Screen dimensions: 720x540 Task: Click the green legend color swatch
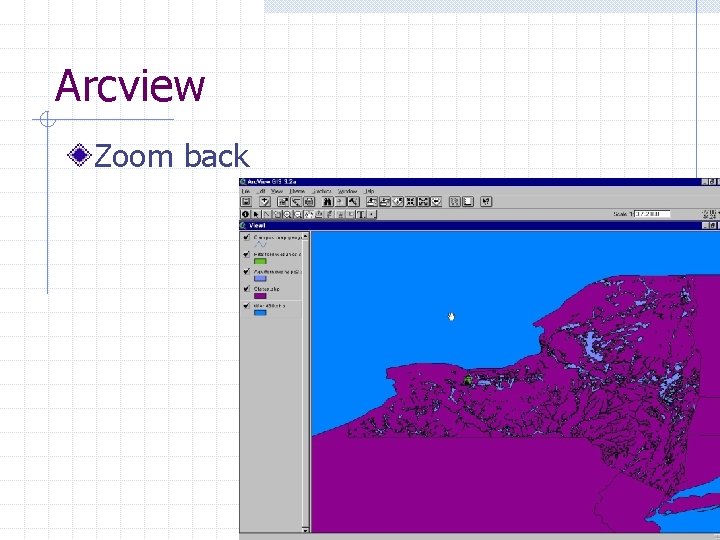(x=260, y=261)
